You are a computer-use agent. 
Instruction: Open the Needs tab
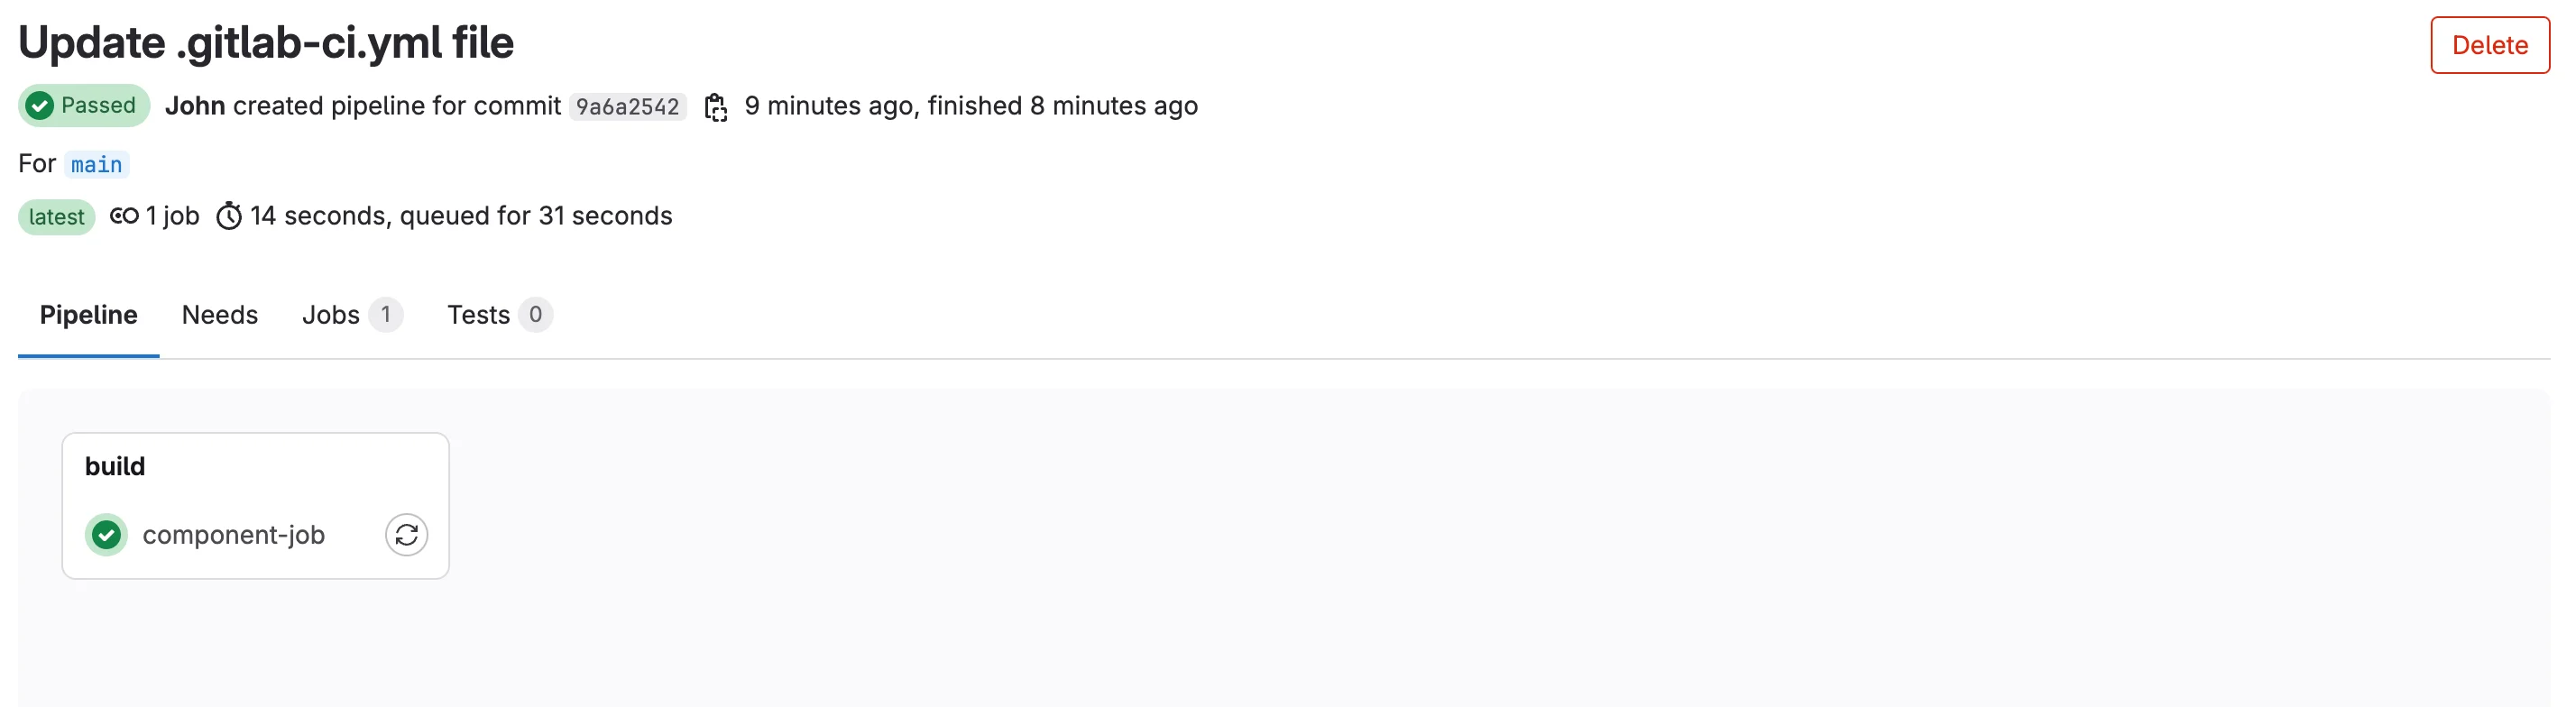tap(220, 314)
